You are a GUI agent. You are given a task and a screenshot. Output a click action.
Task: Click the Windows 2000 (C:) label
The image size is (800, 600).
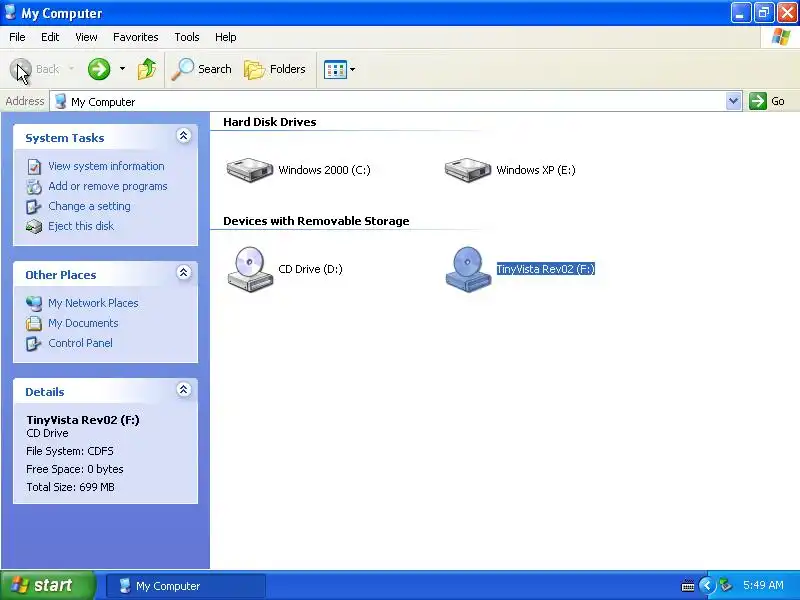coord(324,170)
